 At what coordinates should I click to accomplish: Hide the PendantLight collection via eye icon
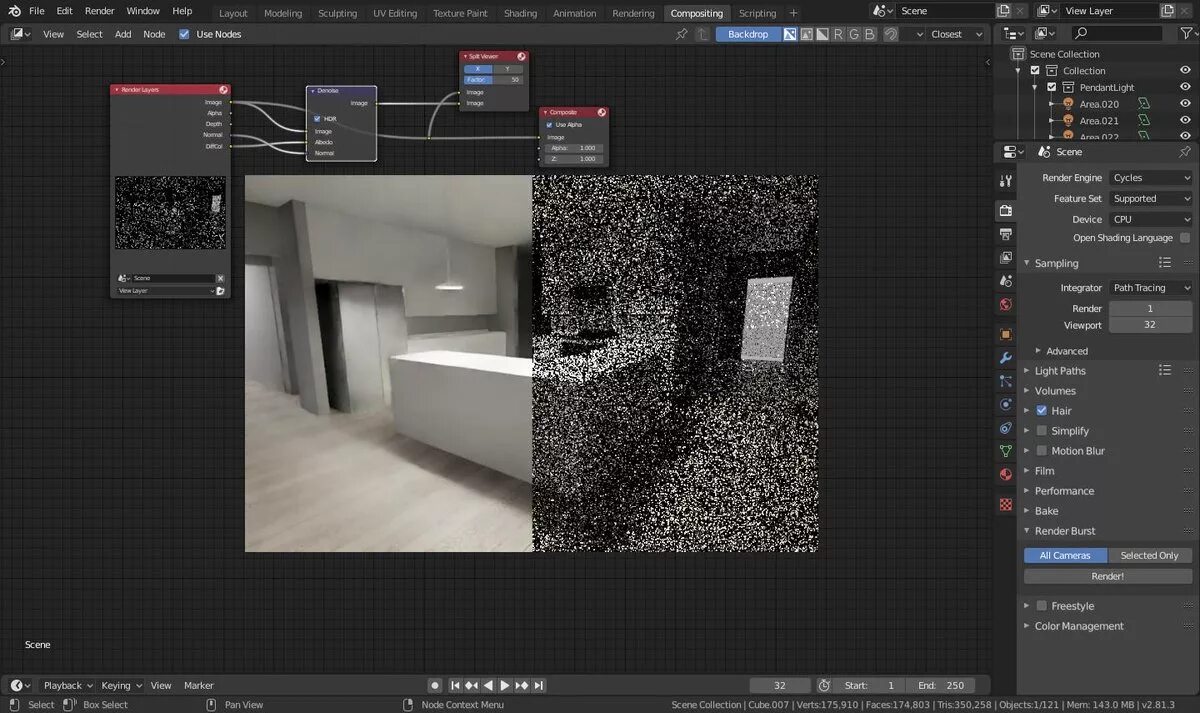1185,87
